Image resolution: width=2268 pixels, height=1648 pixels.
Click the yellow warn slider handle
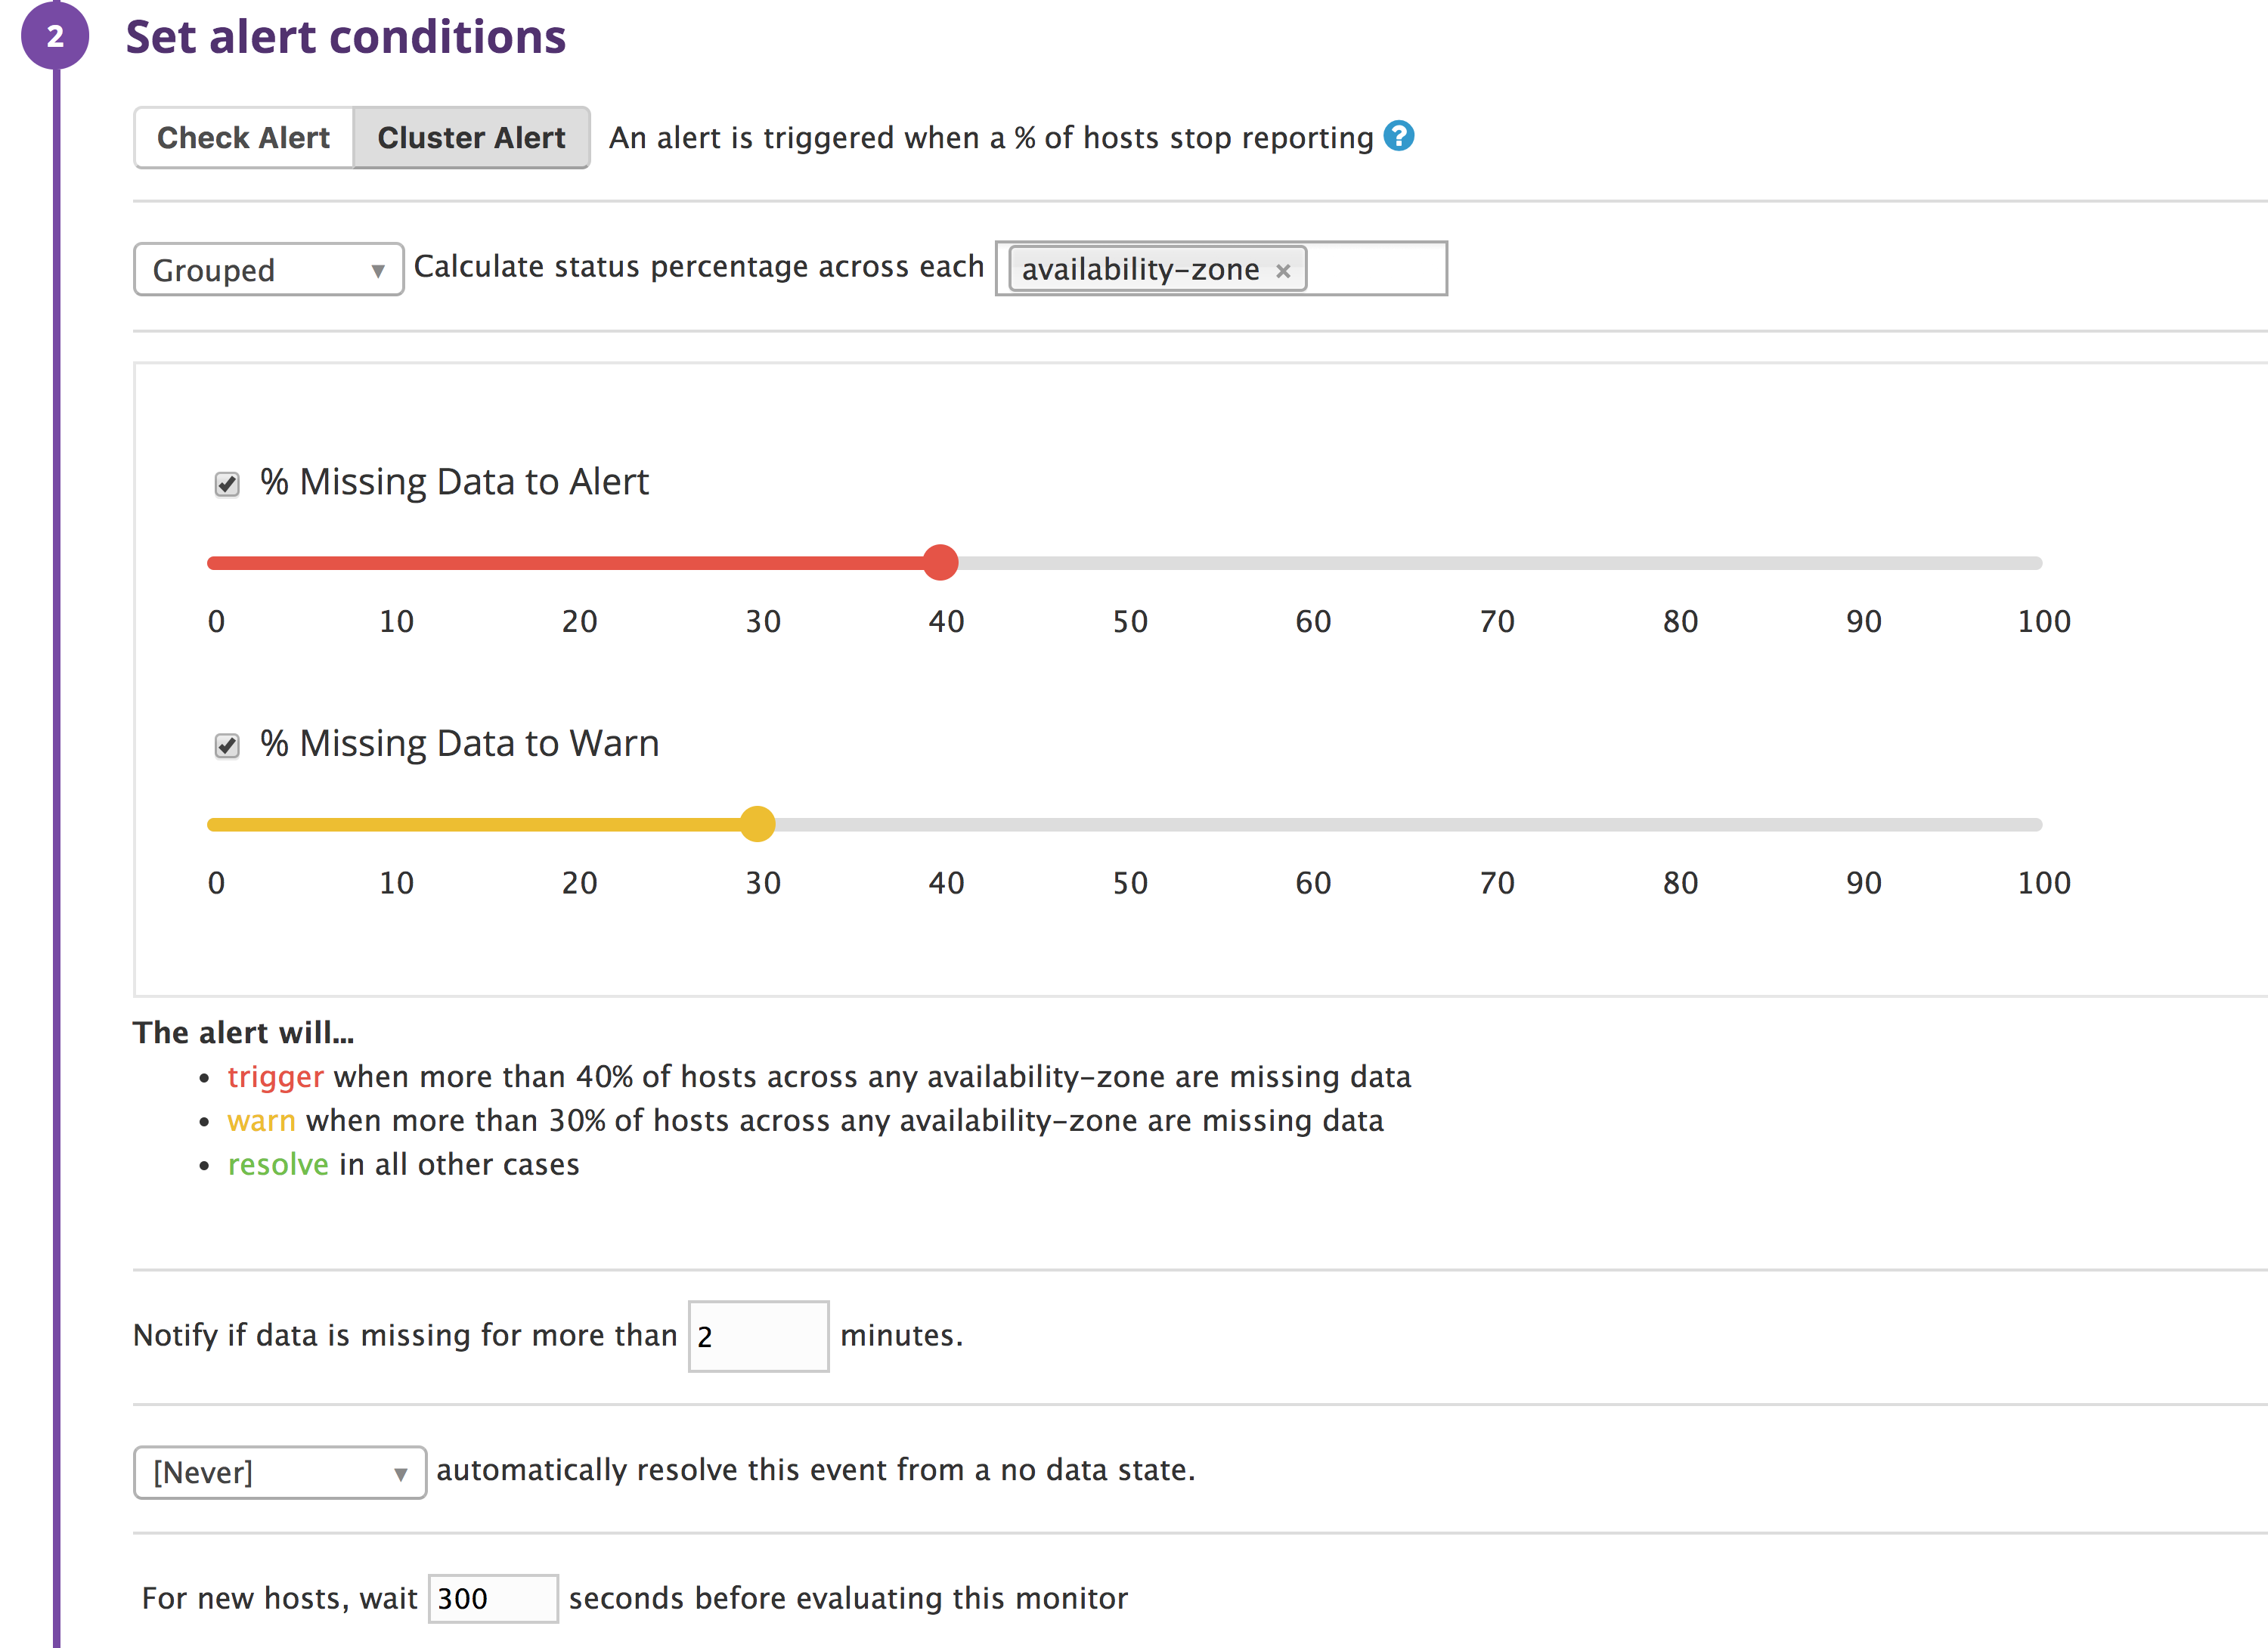tap(758, 824)
